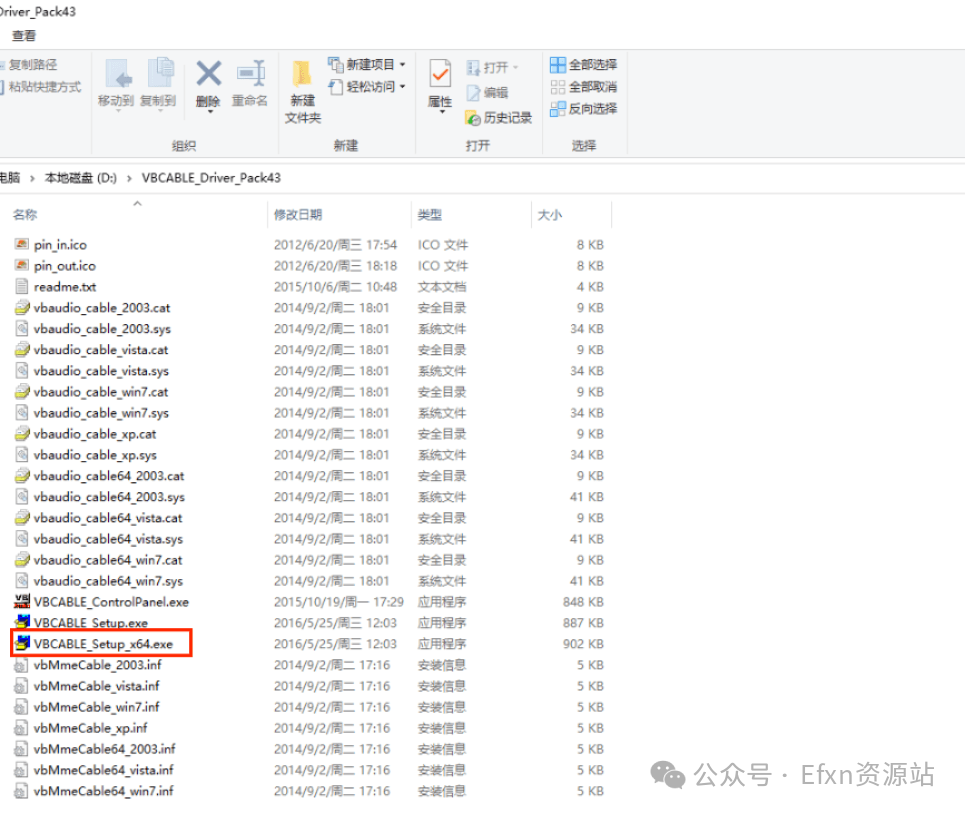The image size is (965, 813).
Task: Switch to the 查看 (View) tab
Action: (22, 34)
